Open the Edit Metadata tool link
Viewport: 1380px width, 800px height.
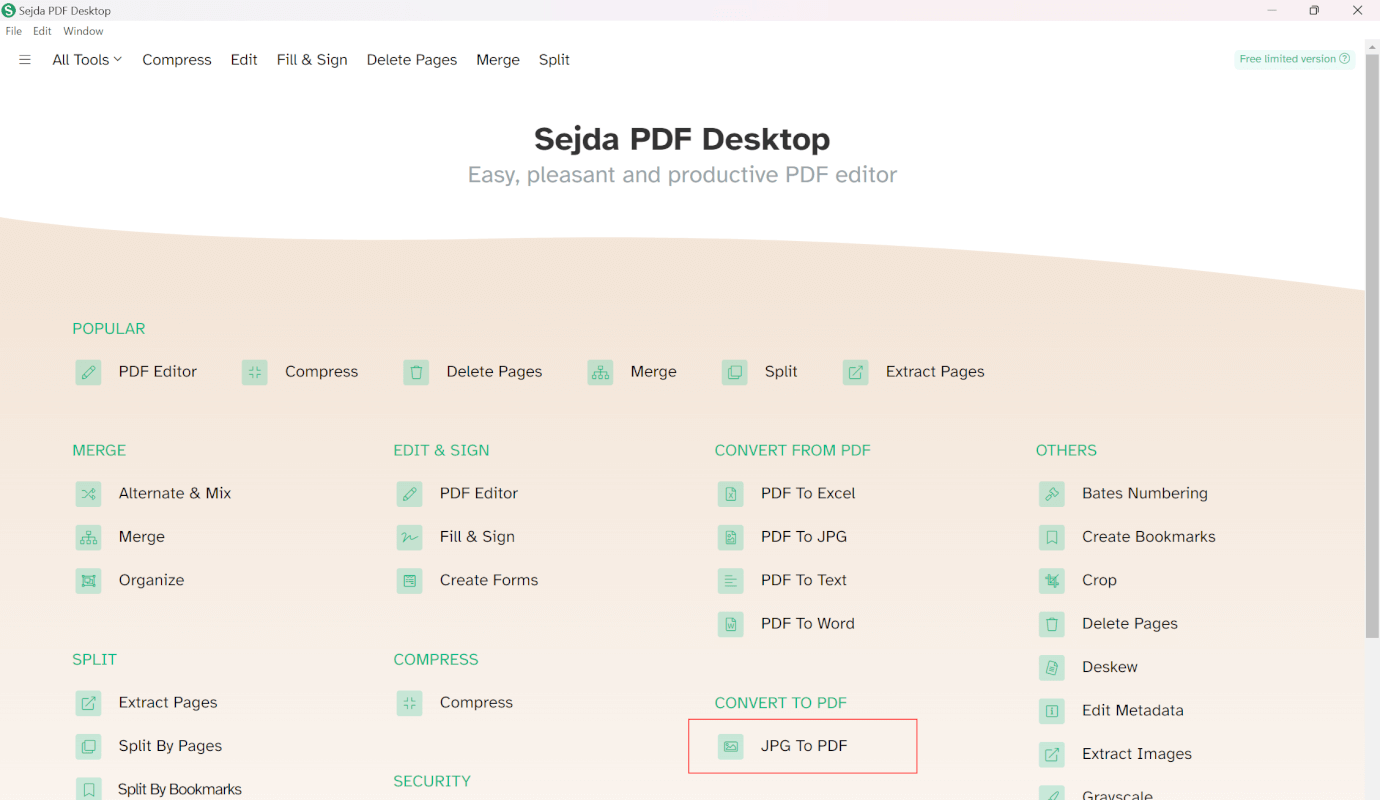(1133, 711)
